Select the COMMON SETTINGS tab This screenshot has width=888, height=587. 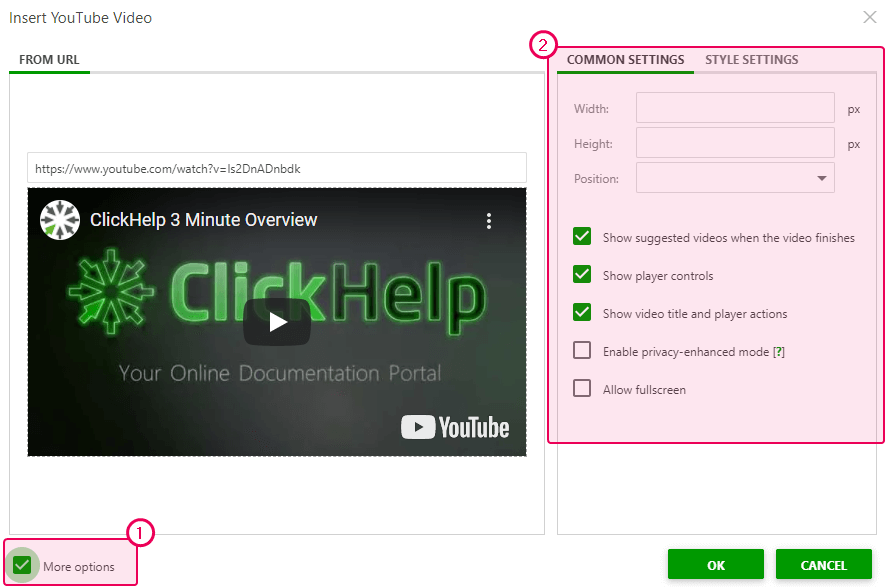click(x=625, y=59)
